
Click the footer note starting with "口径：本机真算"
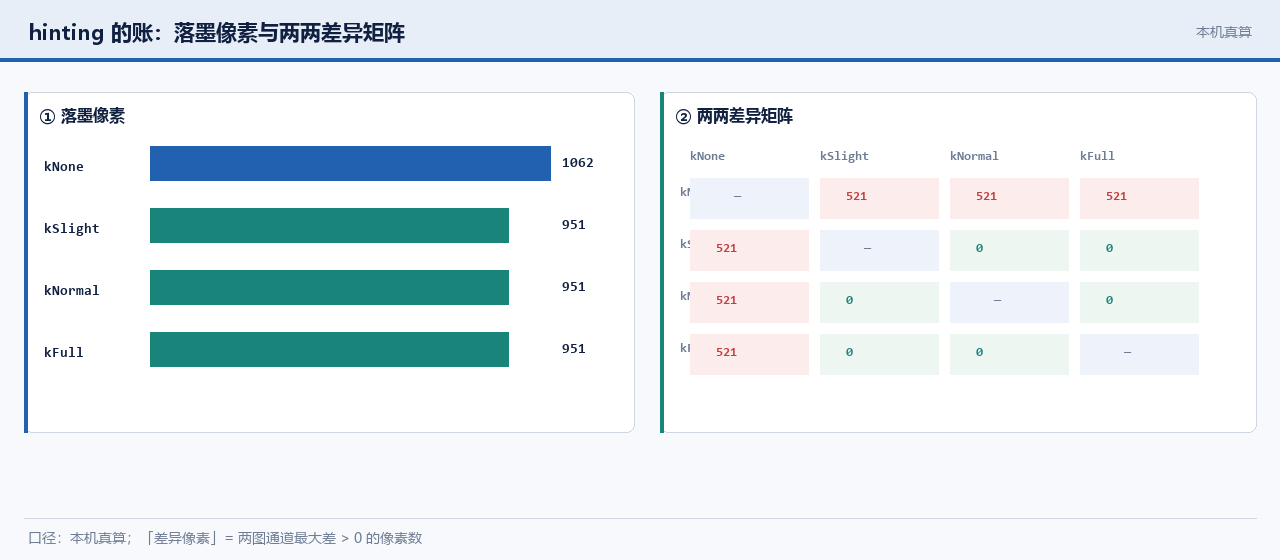pos(225,538)
